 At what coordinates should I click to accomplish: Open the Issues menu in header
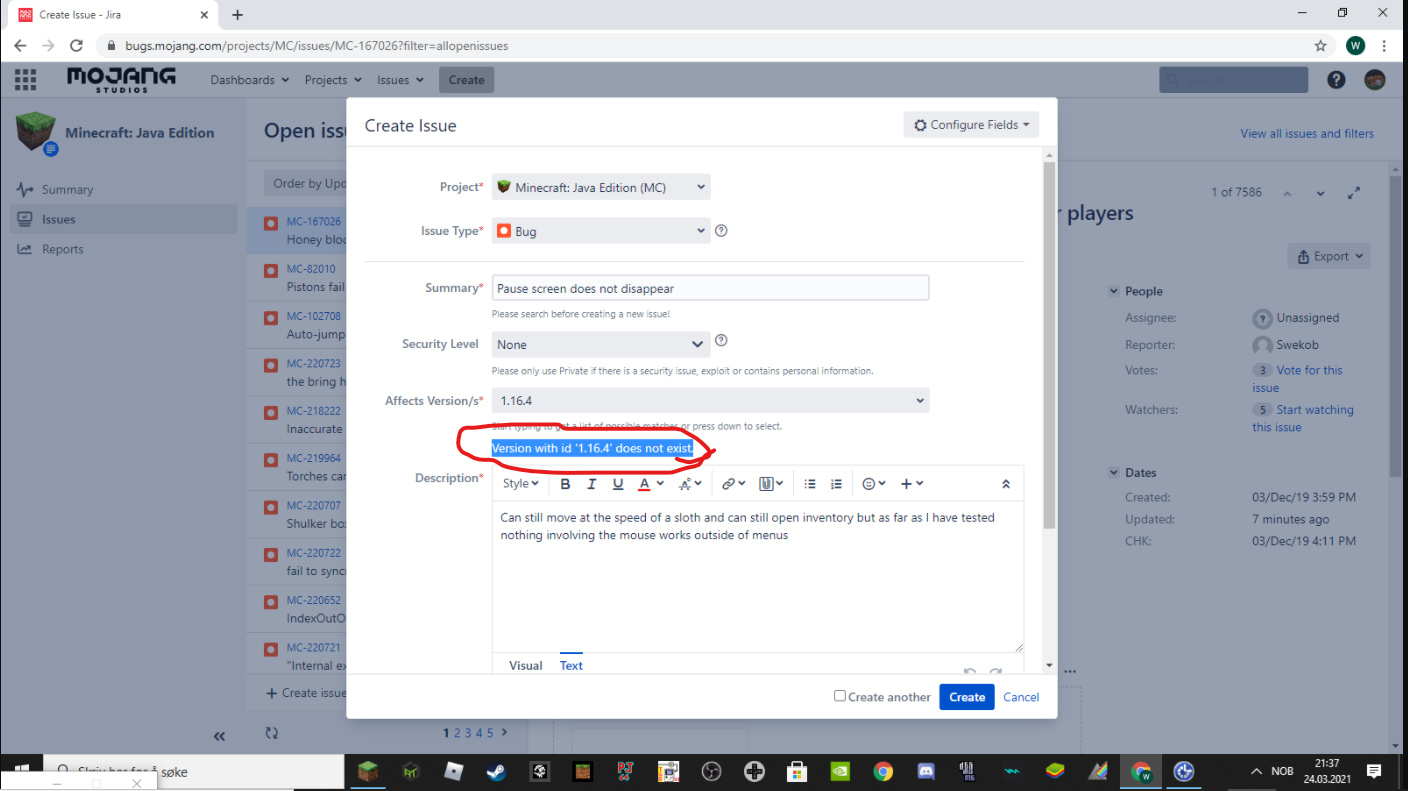coord(400,80)
